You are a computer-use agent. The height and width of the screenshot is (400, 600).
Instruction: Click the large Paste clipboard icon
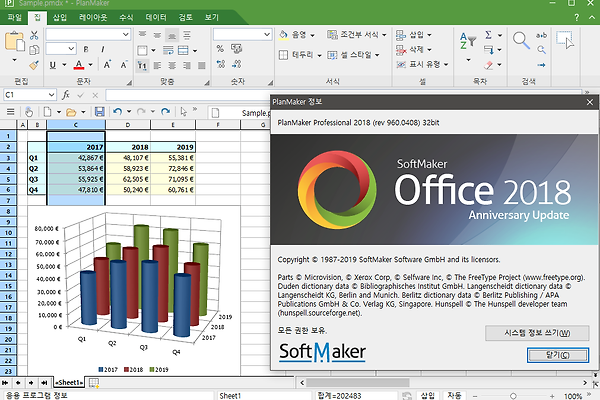(15, 41)
